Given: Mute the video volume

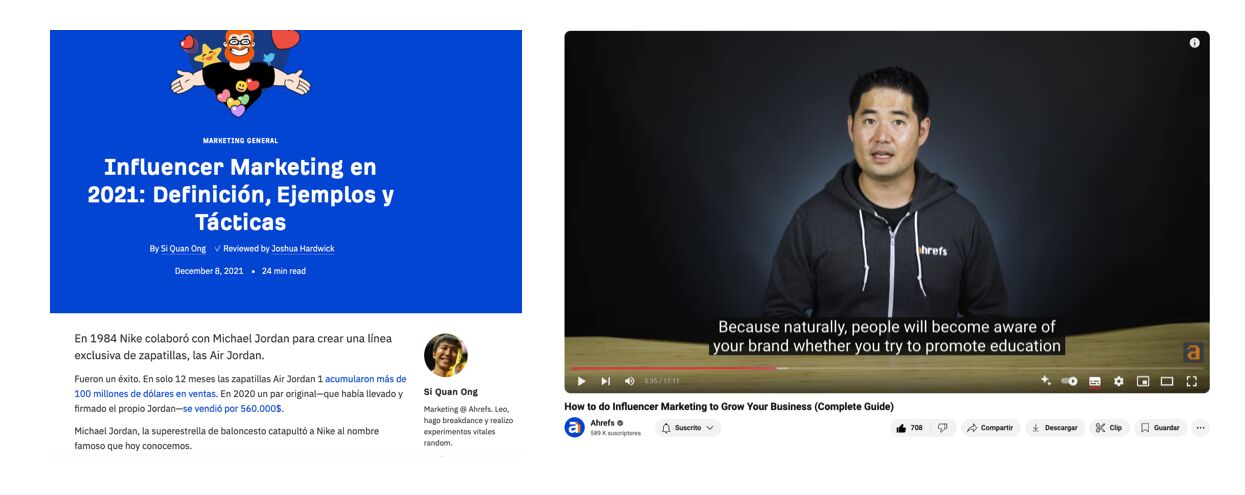Looking at the screenshot, I should pyautogui.click(x=629, y=381).
